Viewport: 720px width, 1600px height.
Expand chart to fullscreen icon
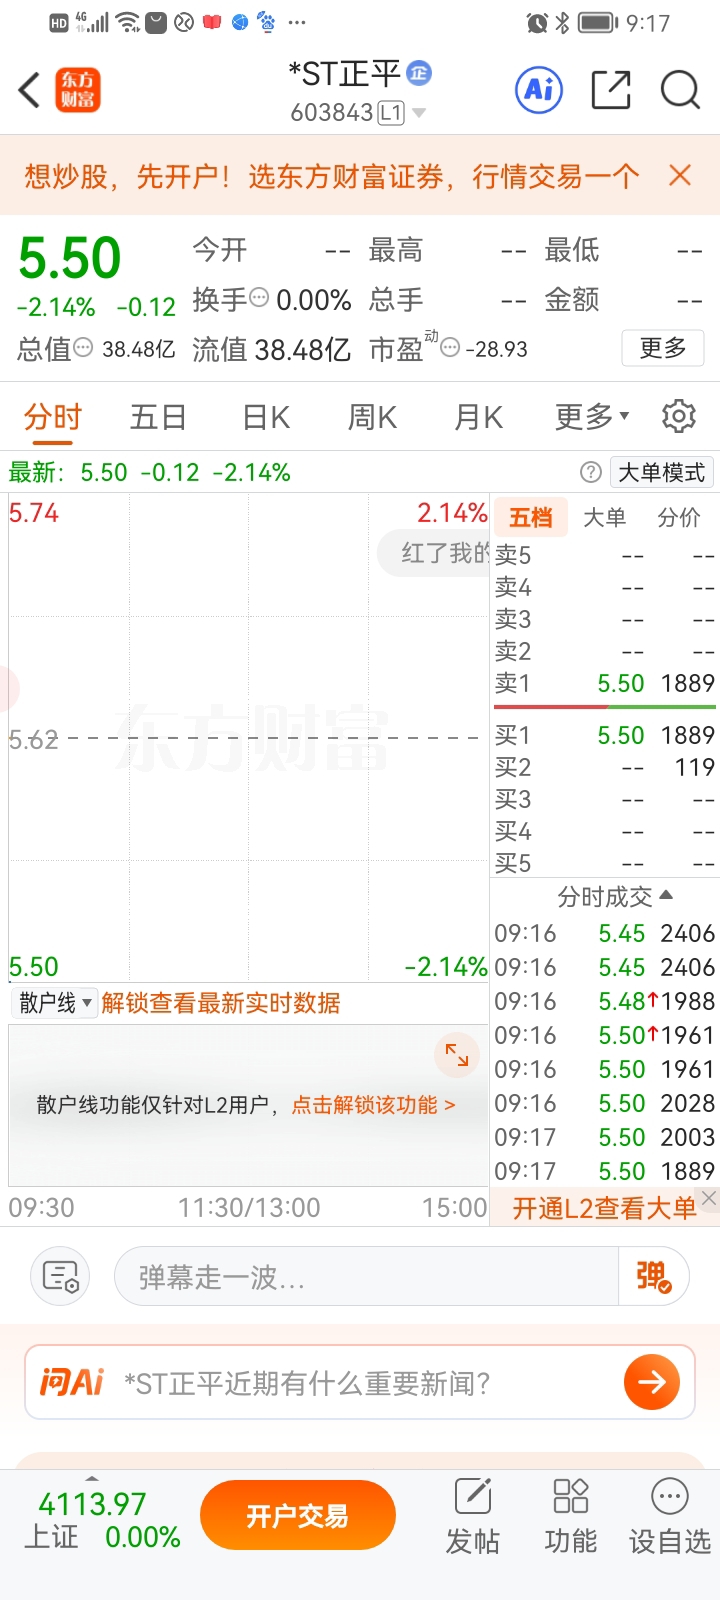pyautogui.click(x=457, y=1054)
